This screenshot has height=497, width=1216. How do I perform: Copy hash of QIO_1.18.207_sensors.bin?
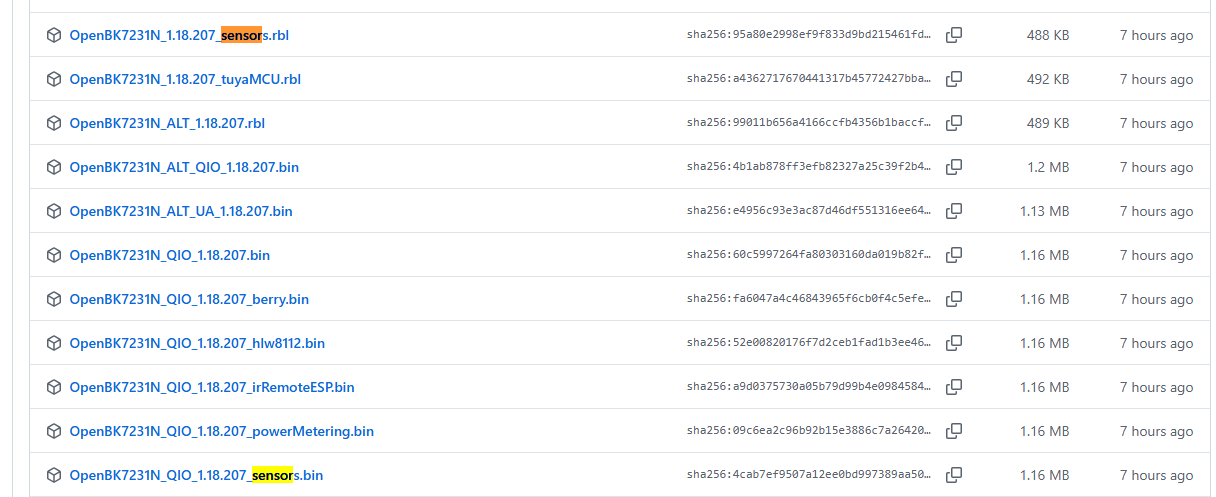point(954,475)
